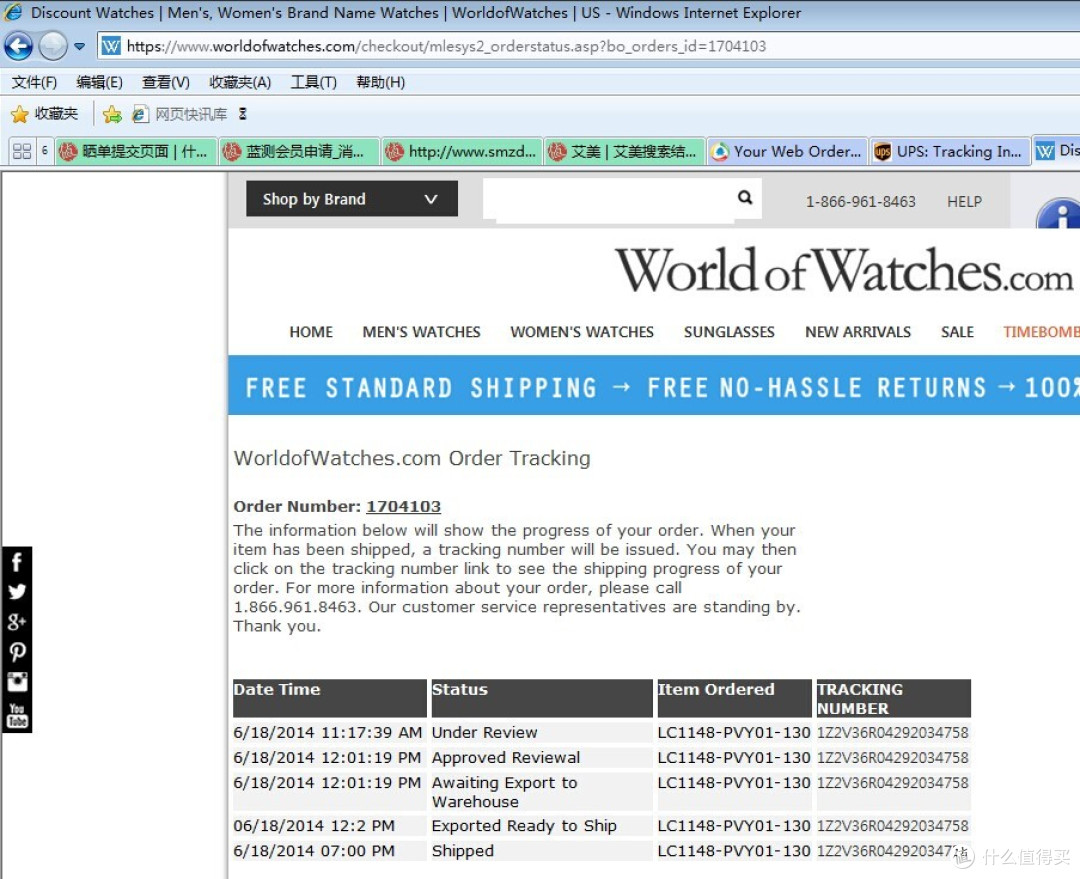Switch to the 晒单提交页面 tab
Image resolution: width=1080 pixels, height=879 pixels.
point(136,152)
